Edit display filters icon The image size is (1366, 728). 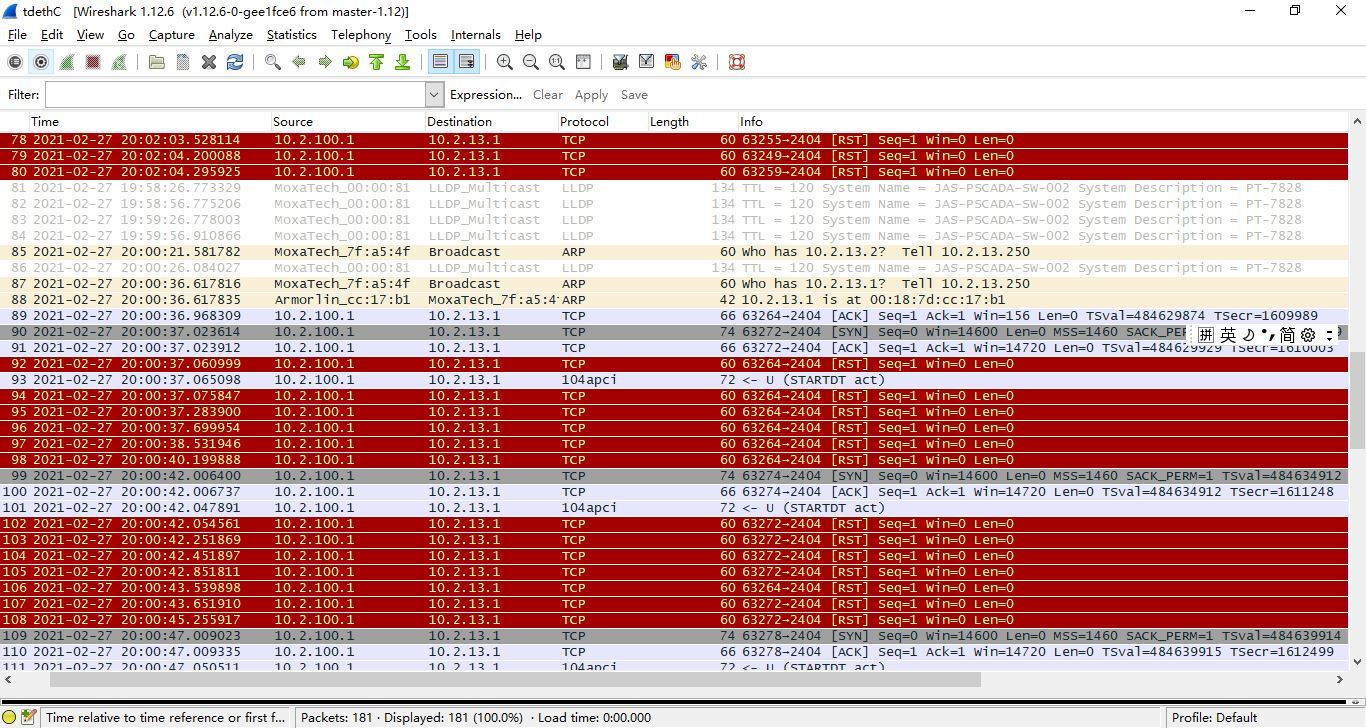[x=647, y=62]
